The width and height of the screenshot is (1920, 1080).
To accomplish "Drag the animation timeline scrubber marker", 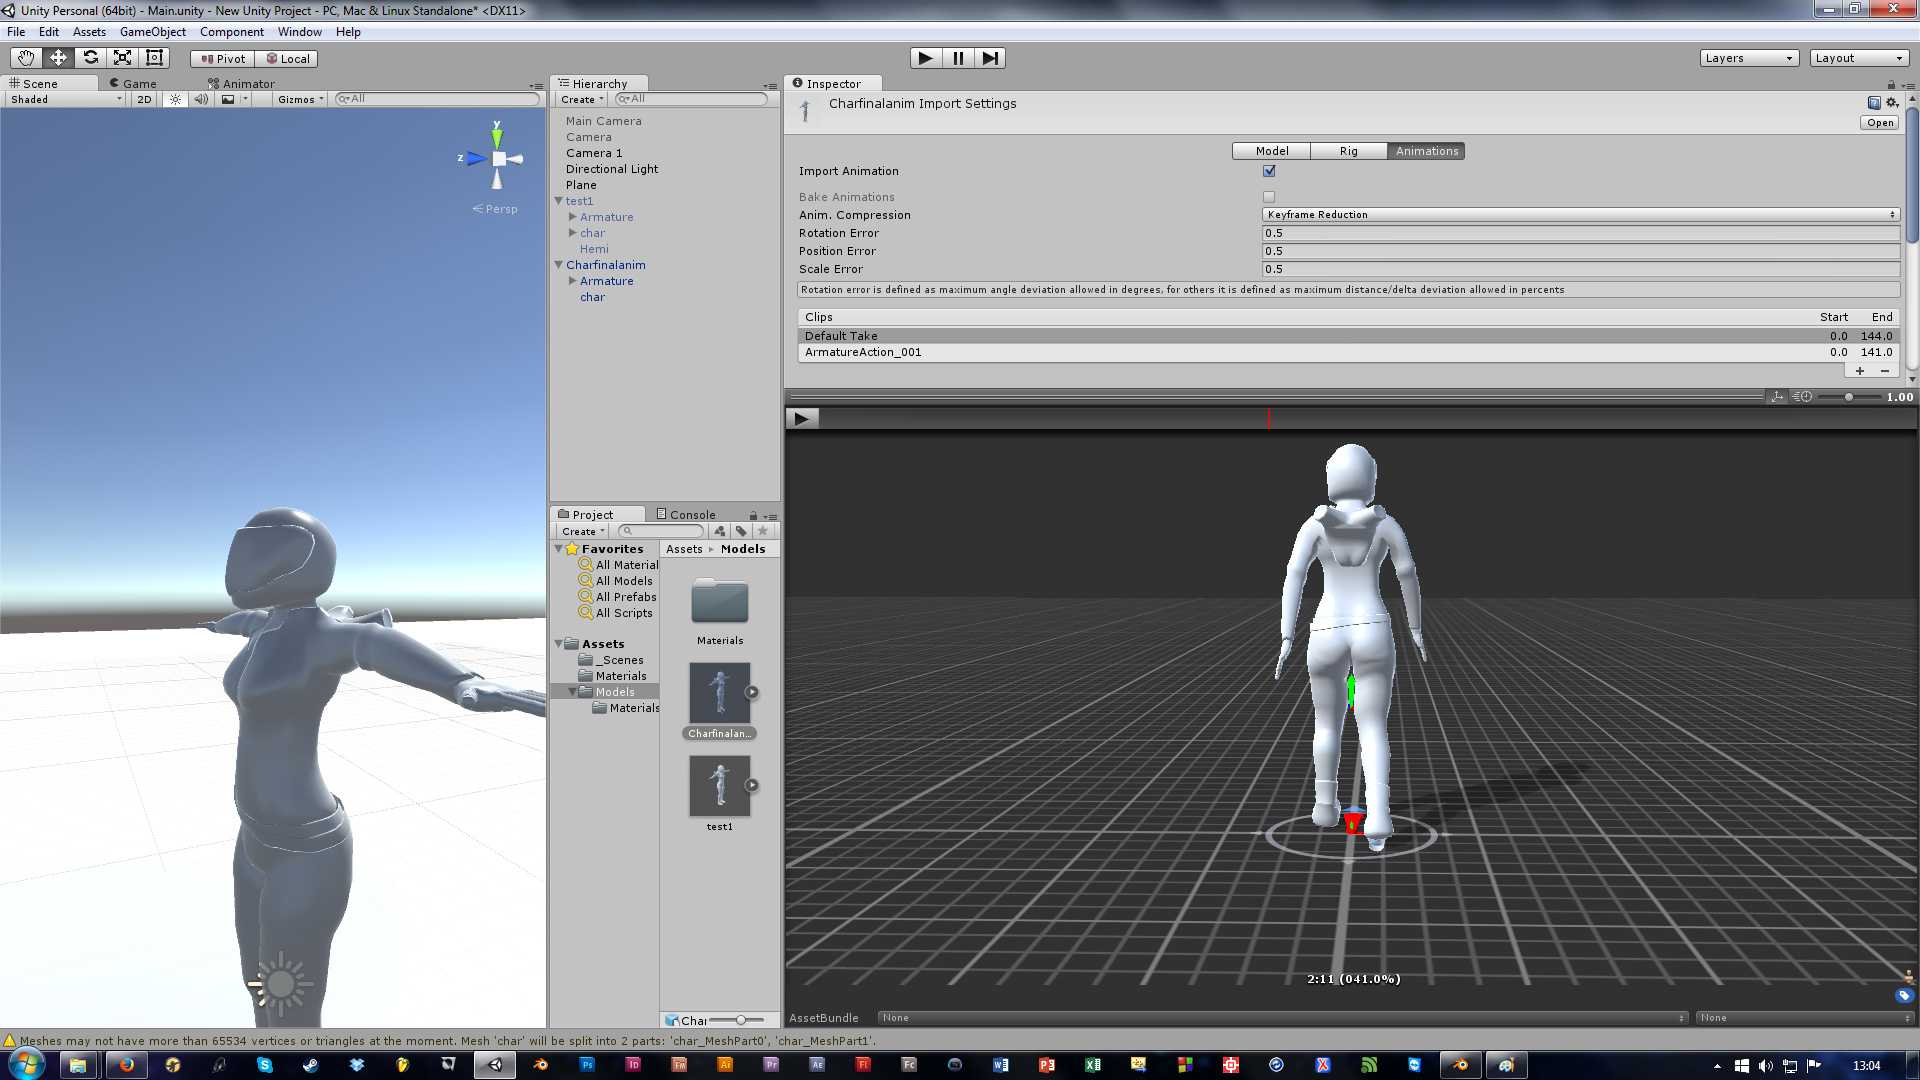I will tap(1270, 418).
